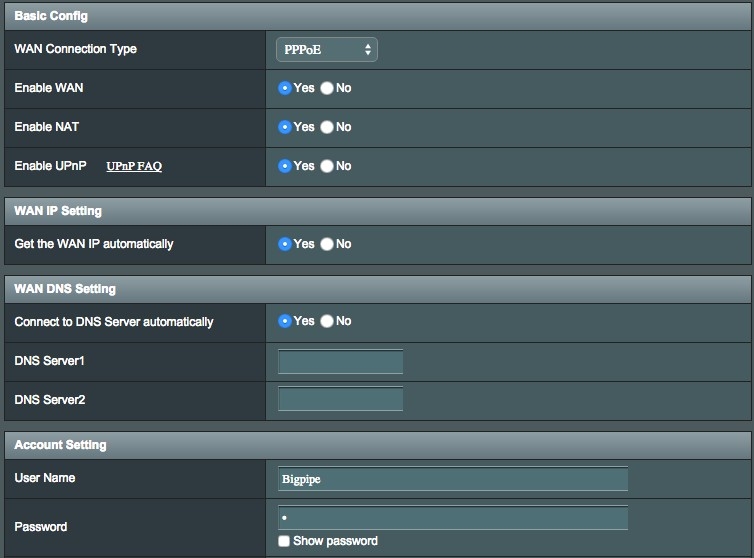754x558 pixels.
Task: Select Yes for connecting to DNS automatically
Action: (x=285, y=321)
